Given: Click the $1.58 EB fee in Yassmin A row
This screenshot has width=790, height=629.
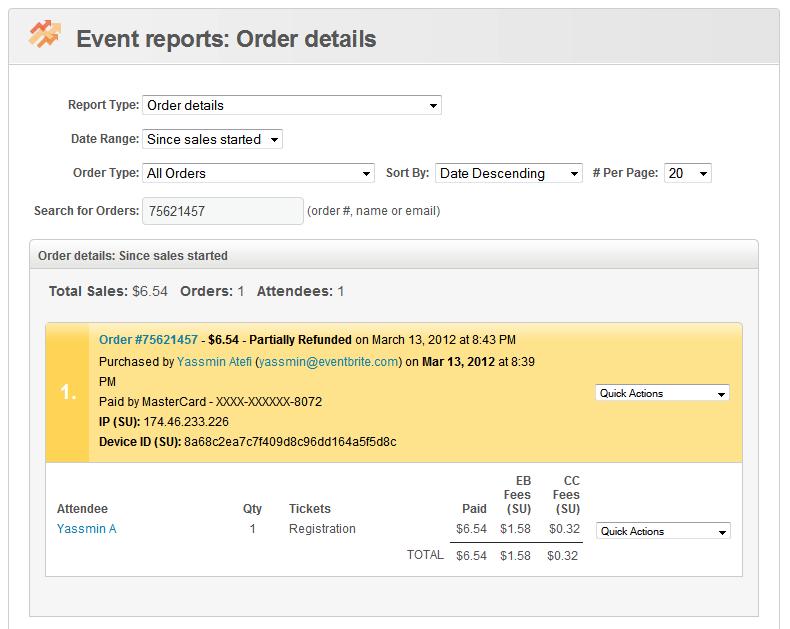Looking at the screenshot, I should click(x=515, y=529).
